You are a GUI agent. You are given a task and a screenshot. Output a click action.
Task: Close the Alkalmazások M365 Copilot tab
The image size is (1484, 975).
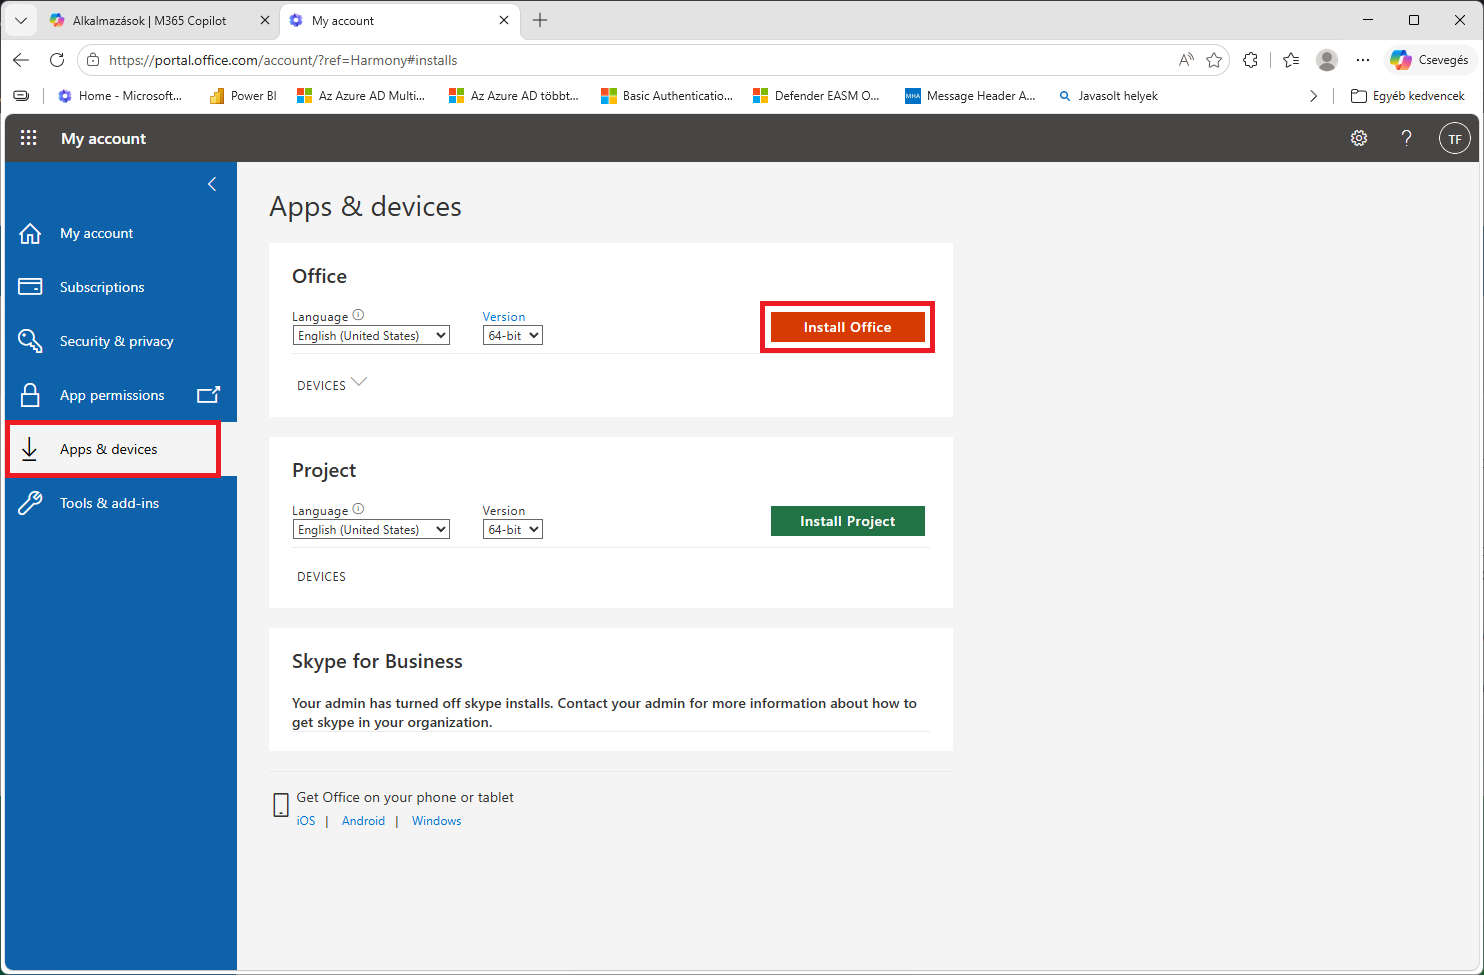265,20
